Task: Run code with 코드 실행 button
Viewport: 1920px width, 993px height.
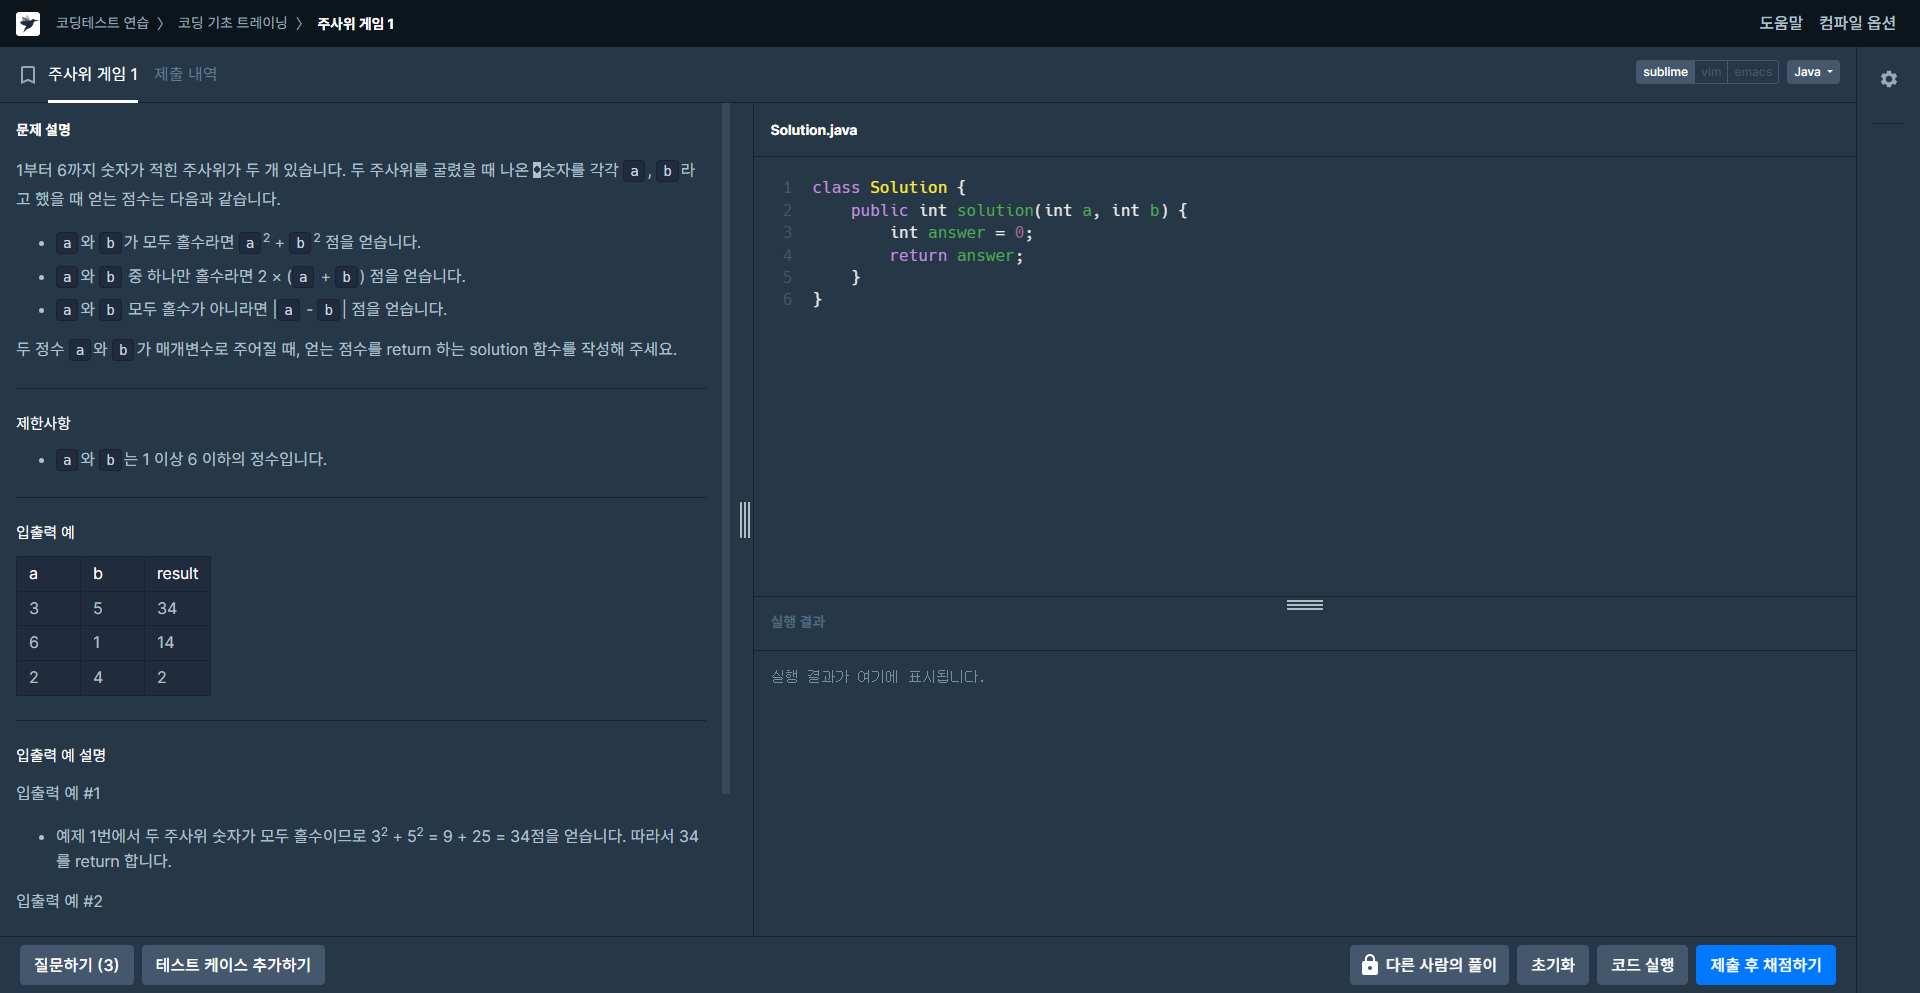Action: [x=1642, y=965]
